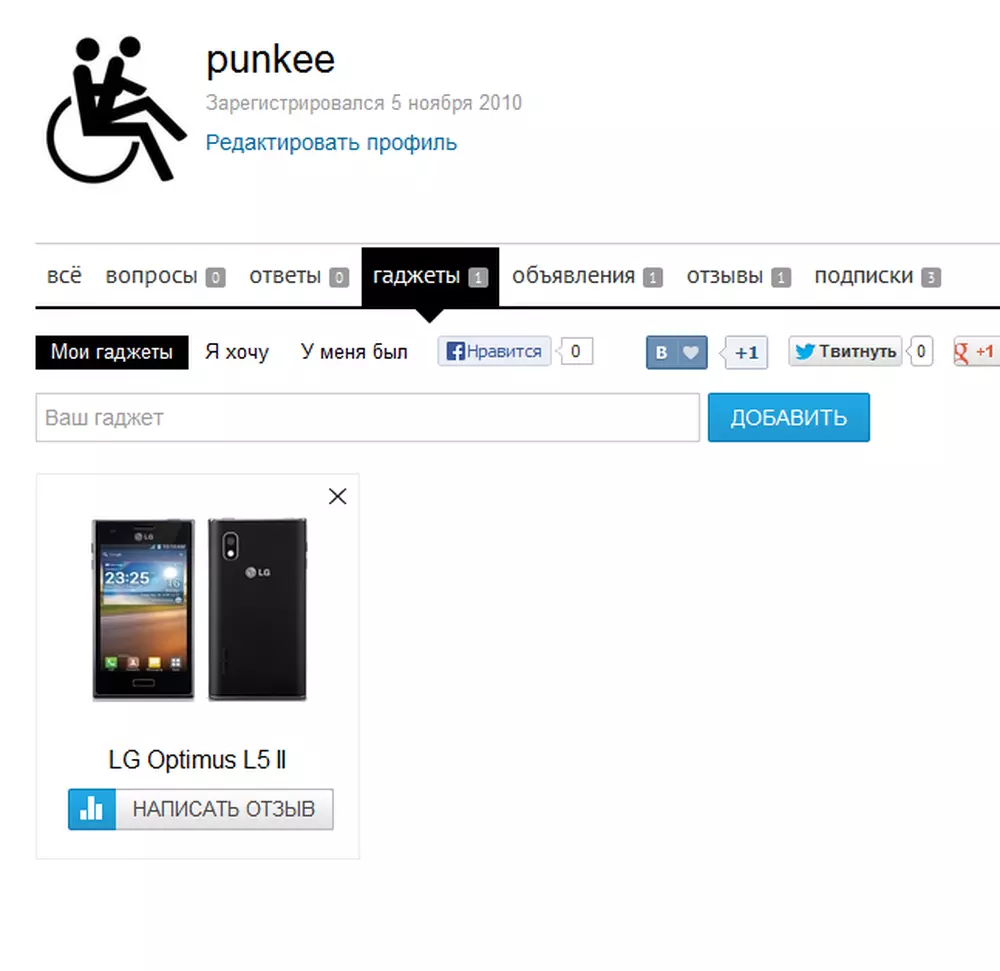Click the VK +1 counter bubble

tap(746, 352)
